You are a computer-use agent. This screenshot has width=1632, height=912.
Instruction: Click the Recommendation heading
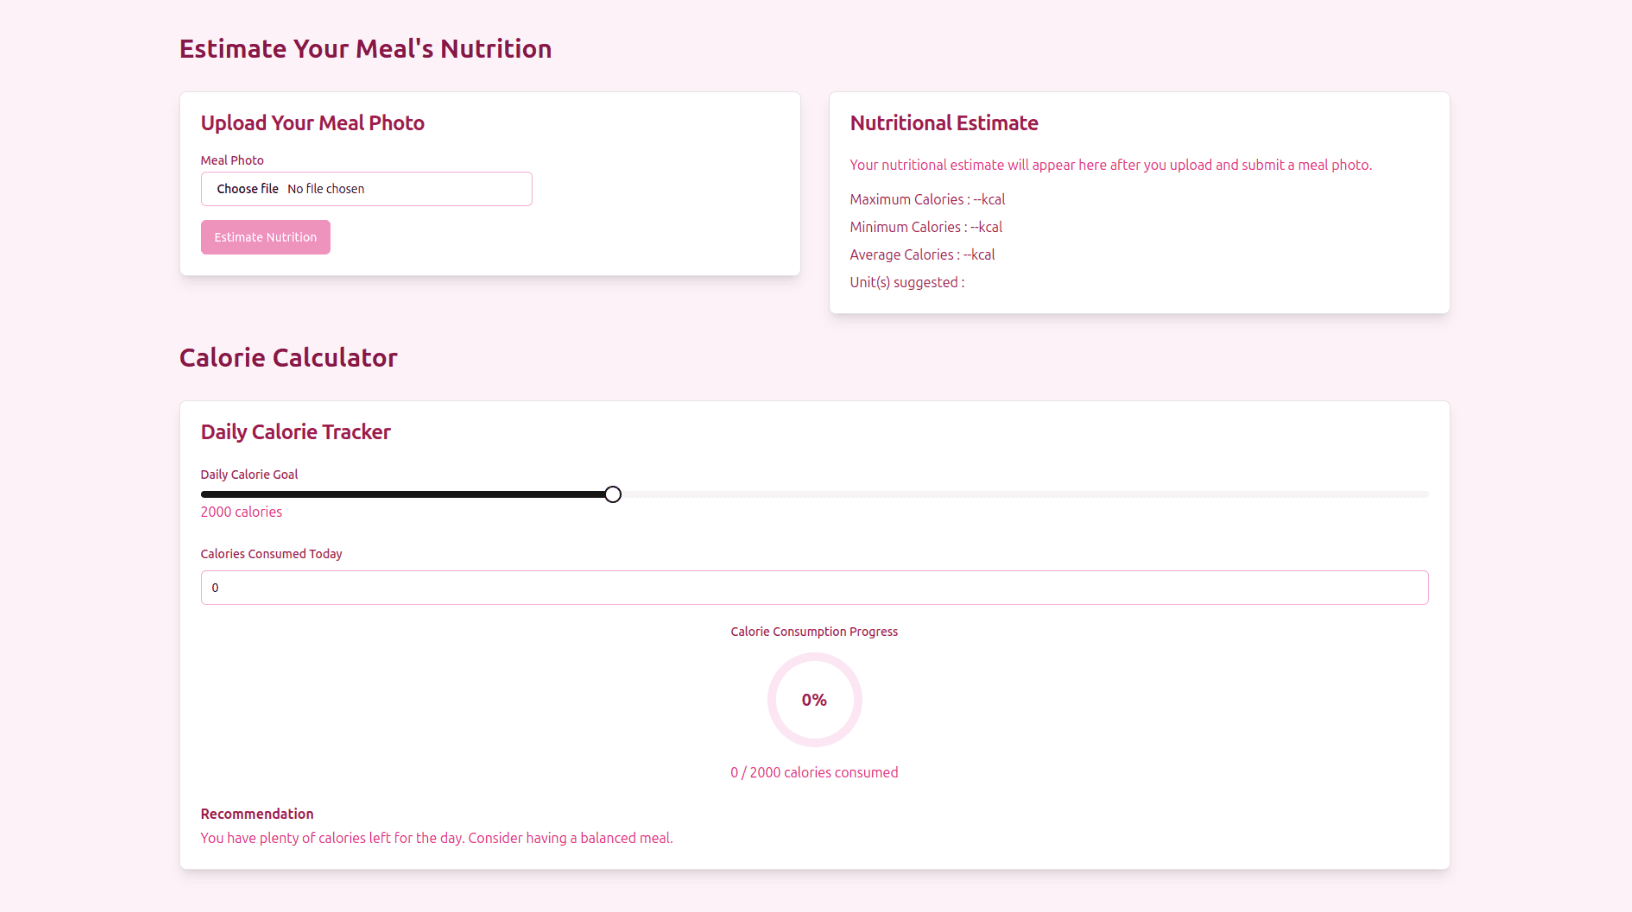click(x=257, y=814)
